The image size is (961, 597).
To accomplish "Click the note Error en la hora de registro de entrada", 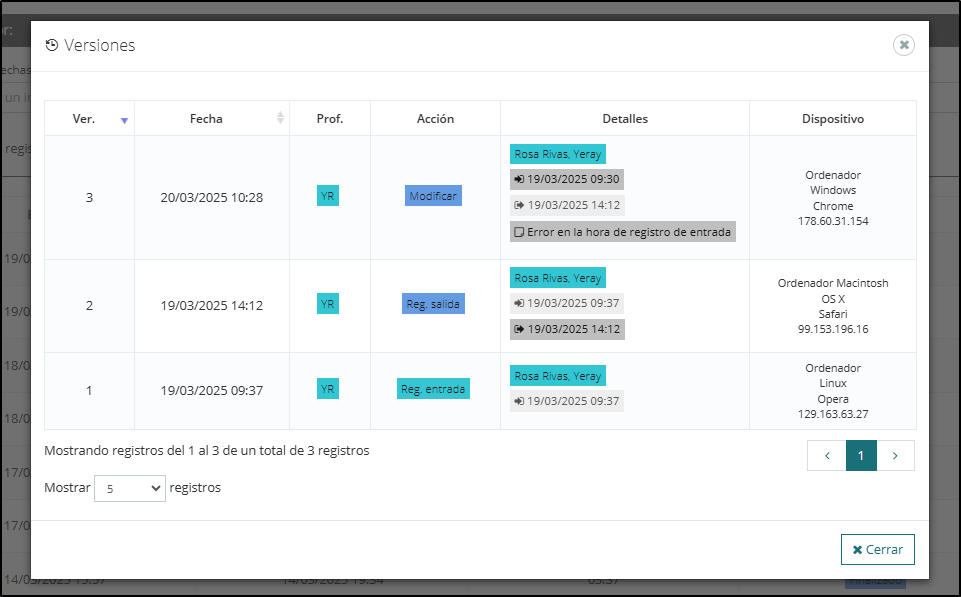I will click(x=623, y=232).
